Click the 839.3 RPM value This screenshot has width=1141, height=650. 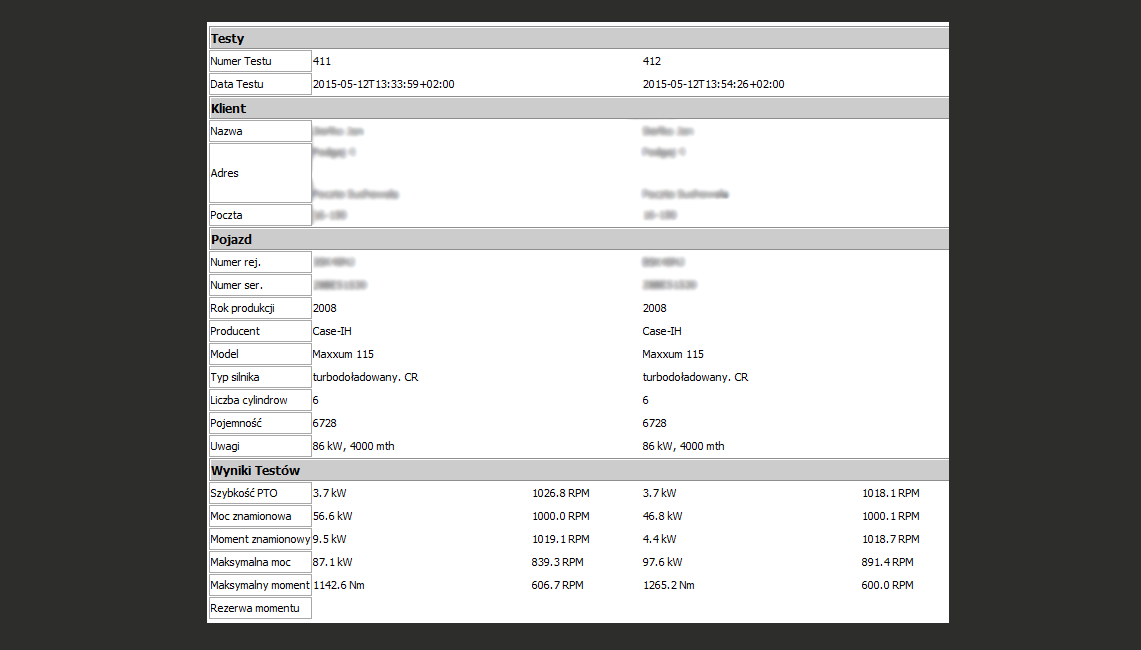[x=557, y=563]
